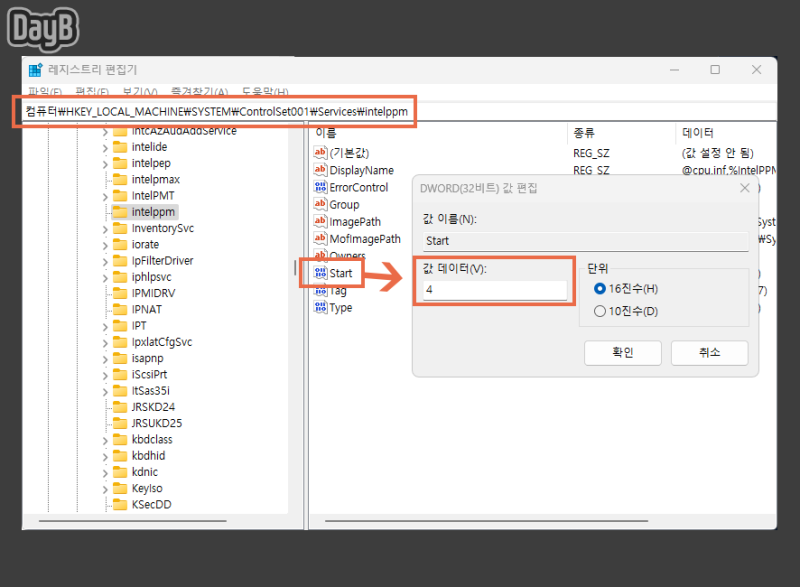Click the DisplayName string value icon

pyautogui.click(x=320, y=169)
